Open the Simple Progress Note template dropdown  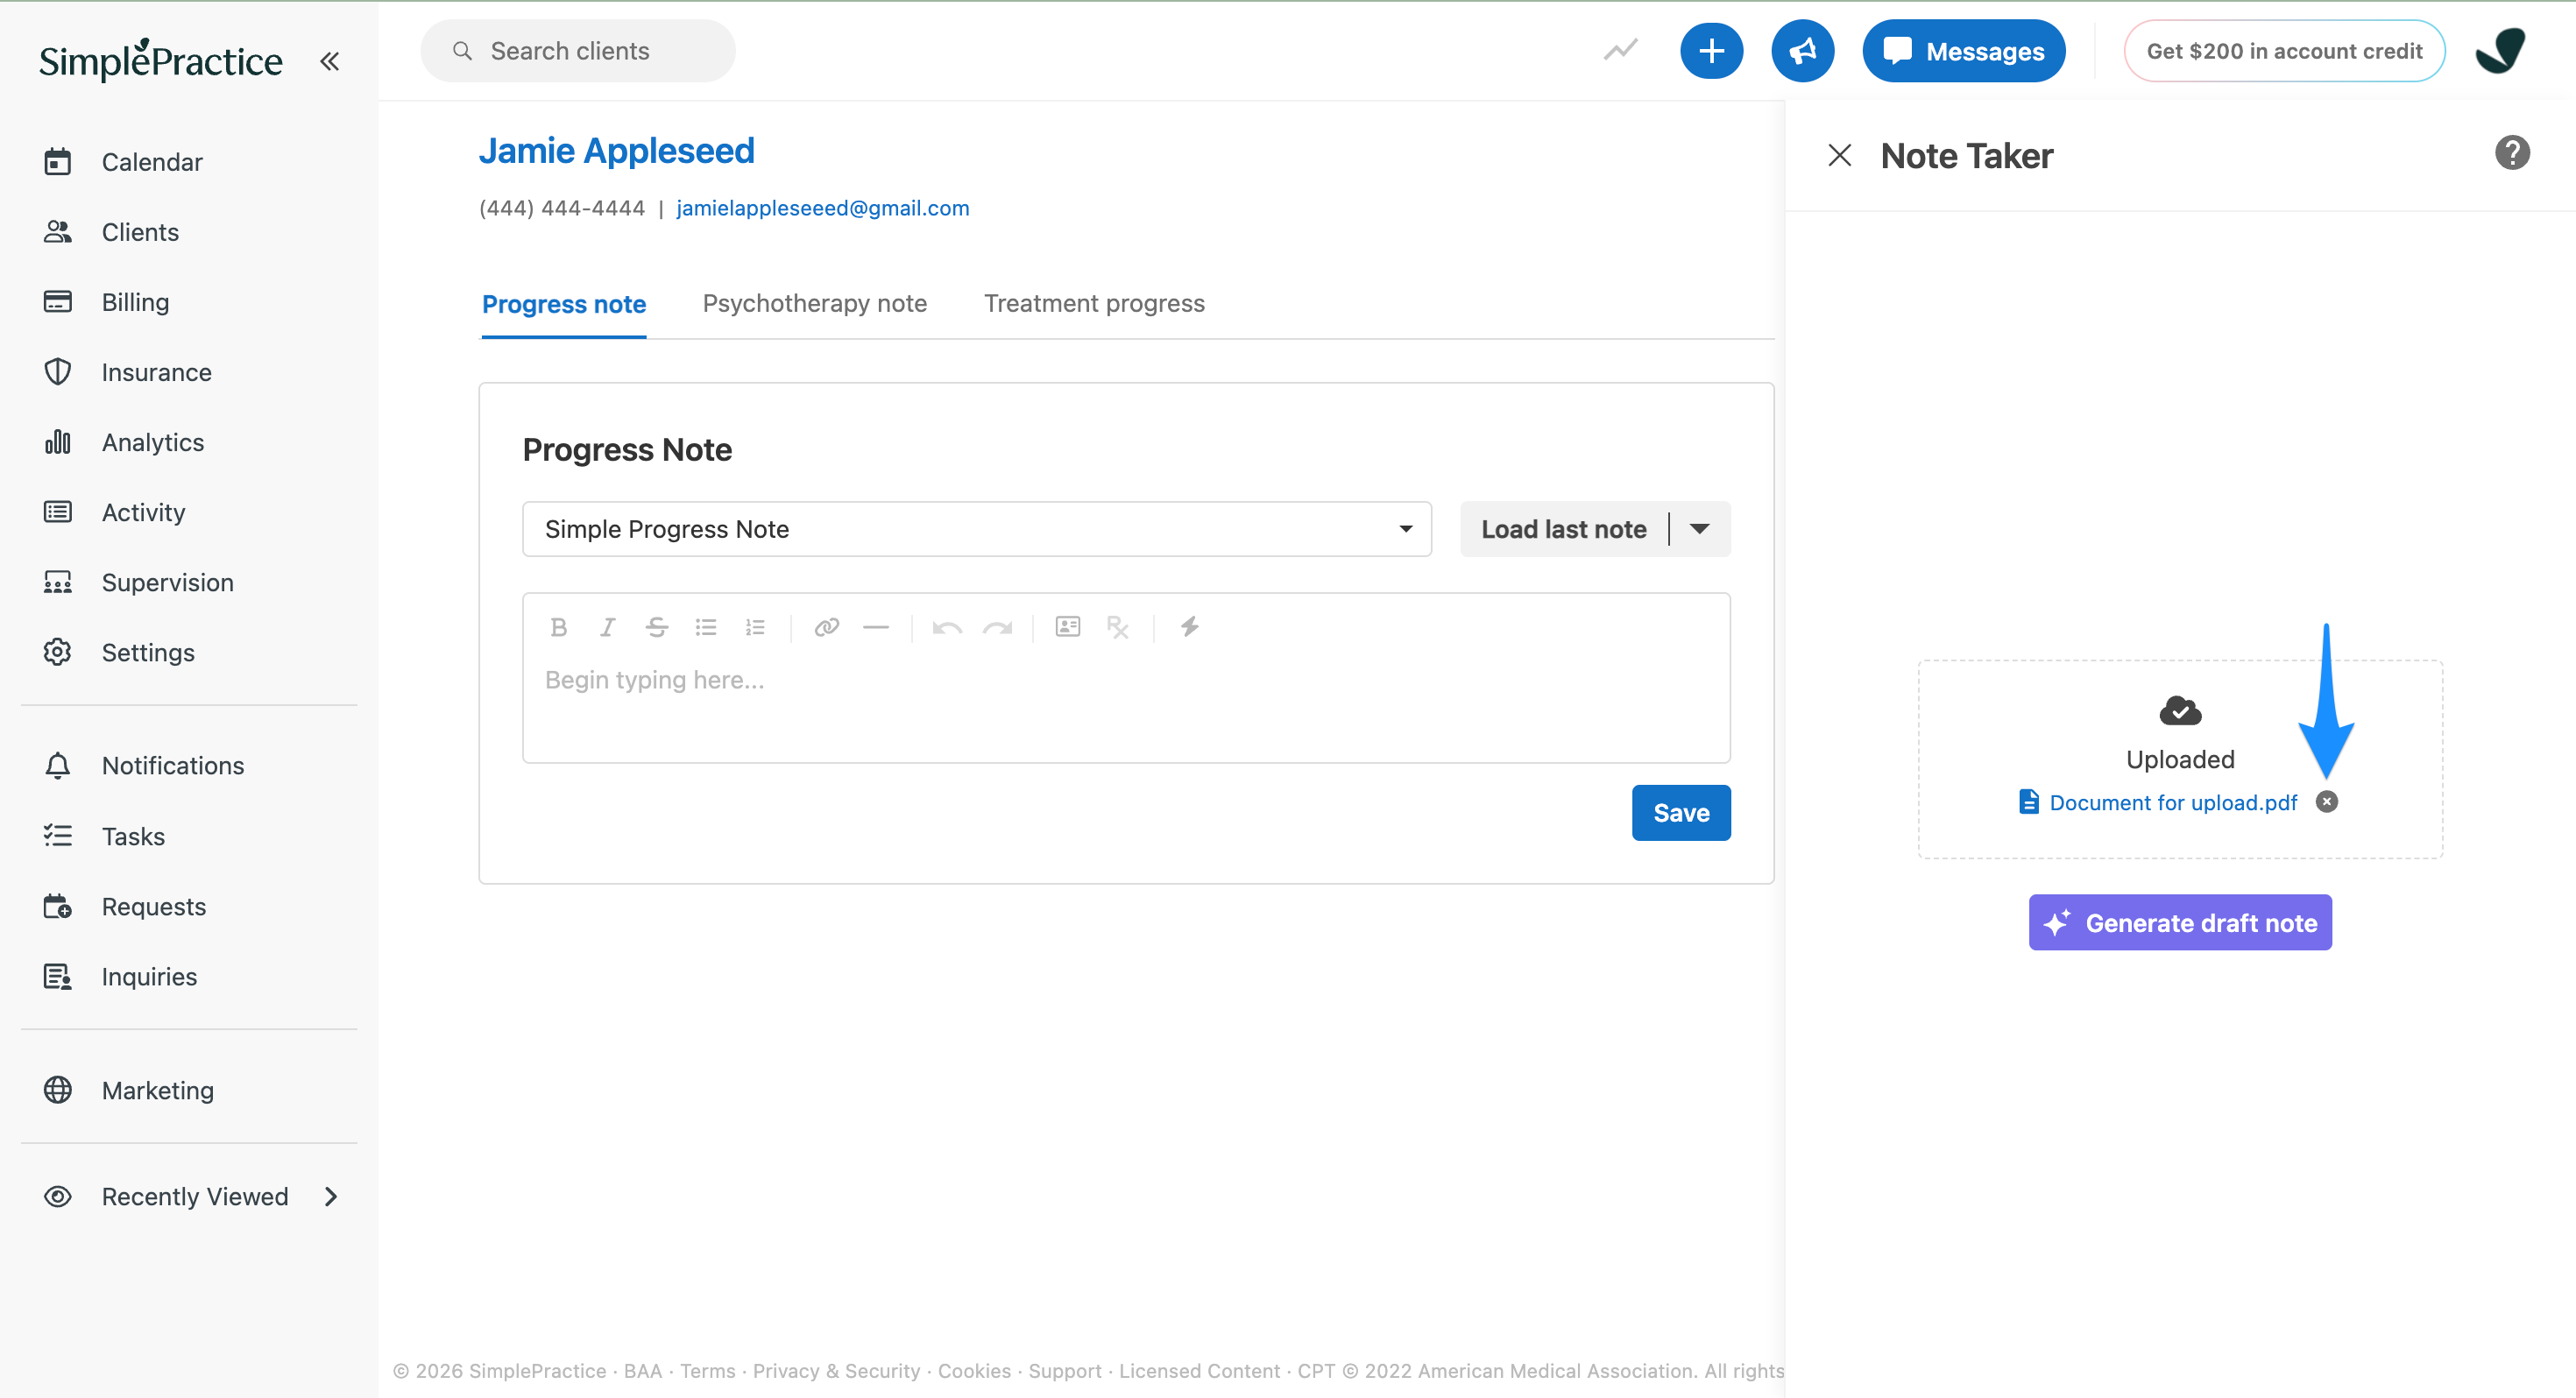coord(977,529)
